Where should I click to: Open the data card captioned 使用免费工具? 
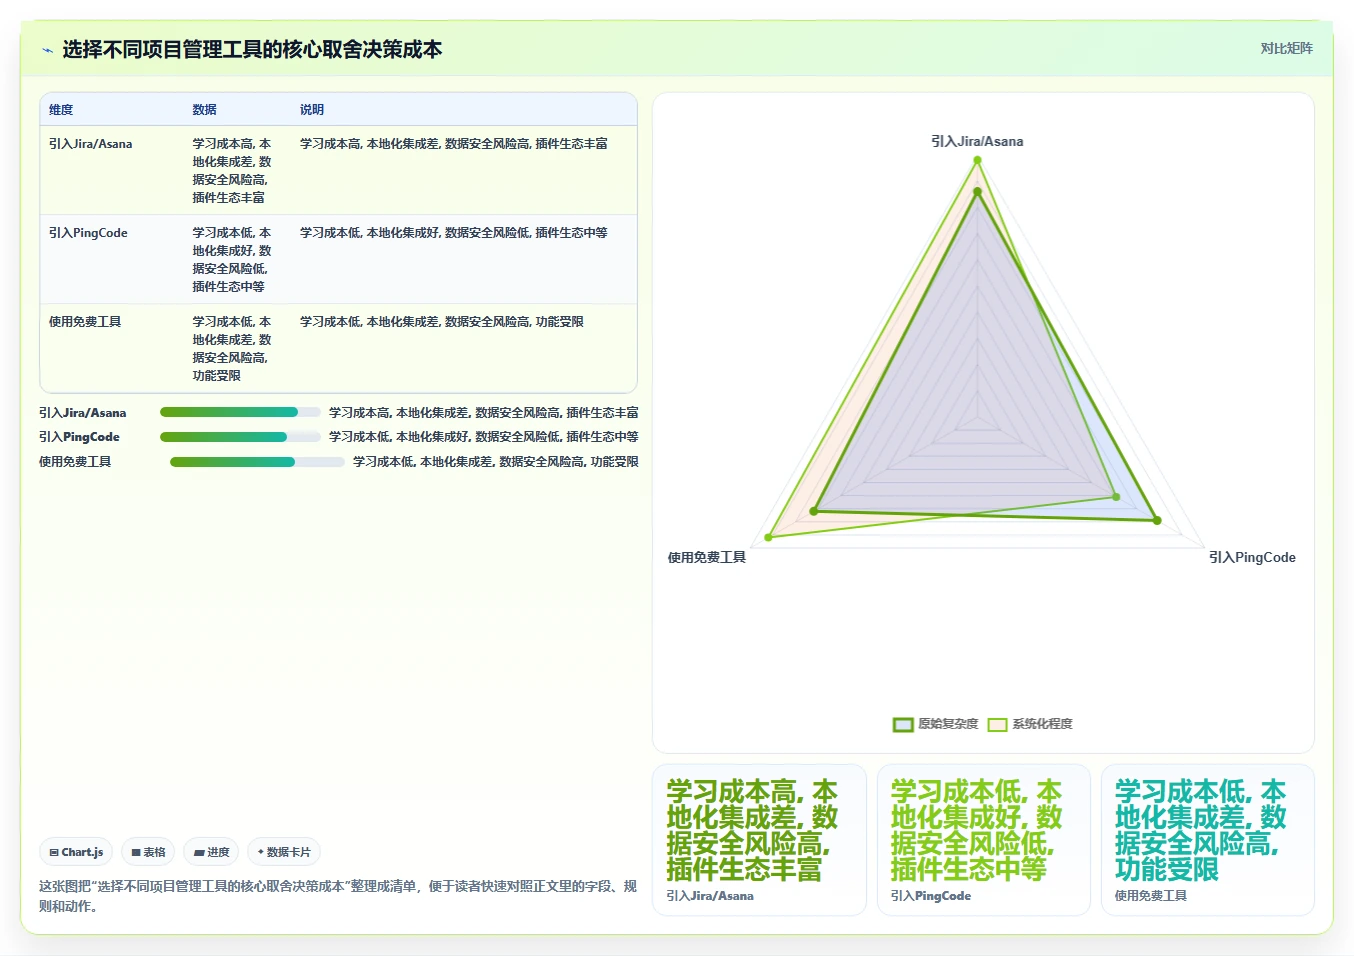[x=1207, y=840]
